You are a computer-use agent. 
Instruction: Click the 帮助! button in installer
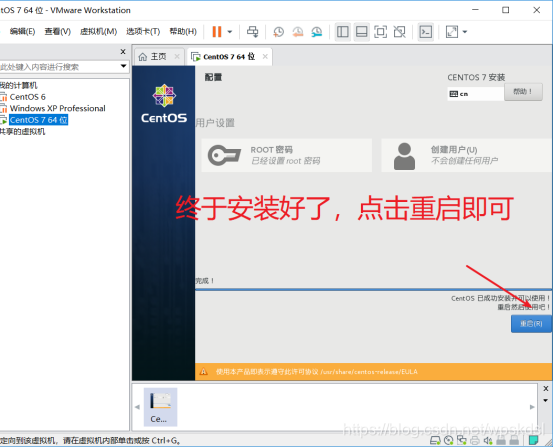[x=523, y=92]
